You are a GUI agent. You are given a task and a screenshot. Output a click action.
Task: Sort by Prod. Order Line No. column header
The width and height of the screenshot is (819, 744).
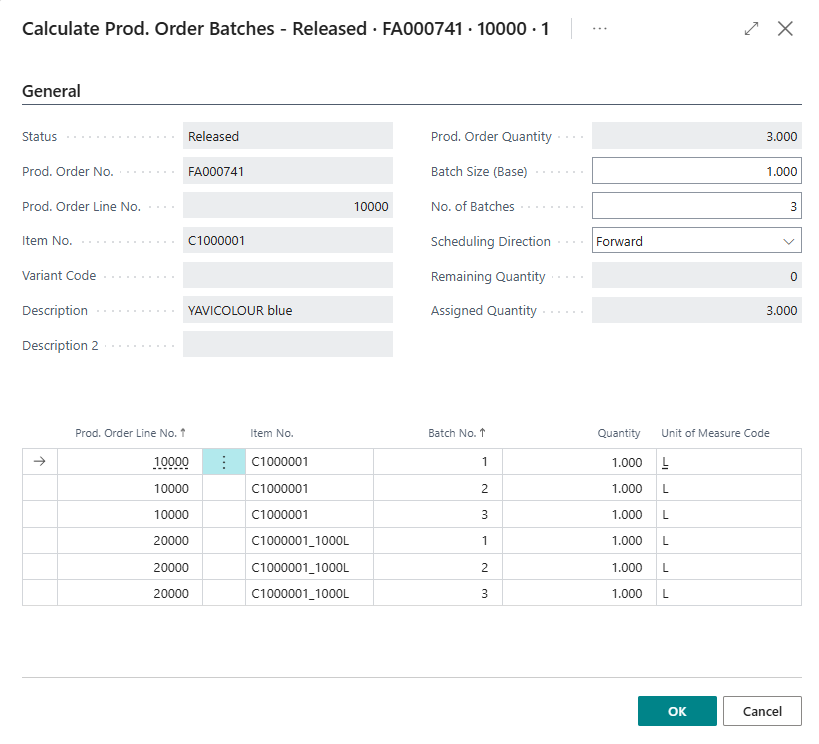(x=130, y=433)
